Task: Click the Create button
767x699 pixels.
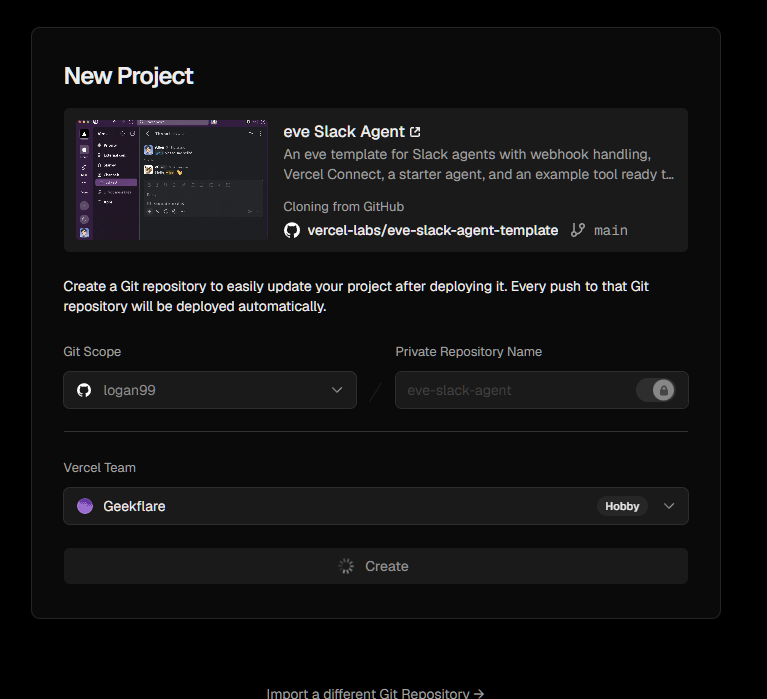Action: point(376,566)
